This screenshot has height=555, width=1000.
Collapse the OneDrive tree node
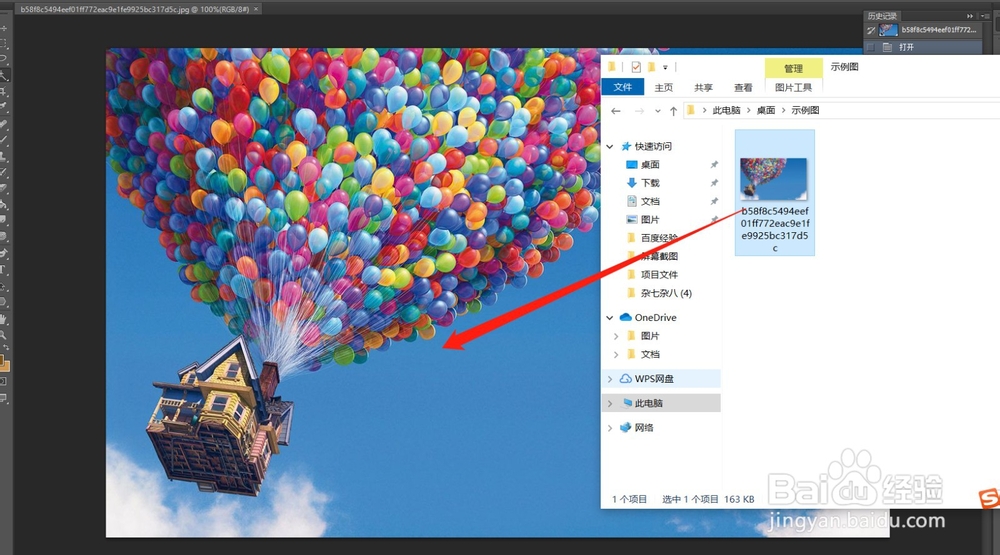(610, 318)
